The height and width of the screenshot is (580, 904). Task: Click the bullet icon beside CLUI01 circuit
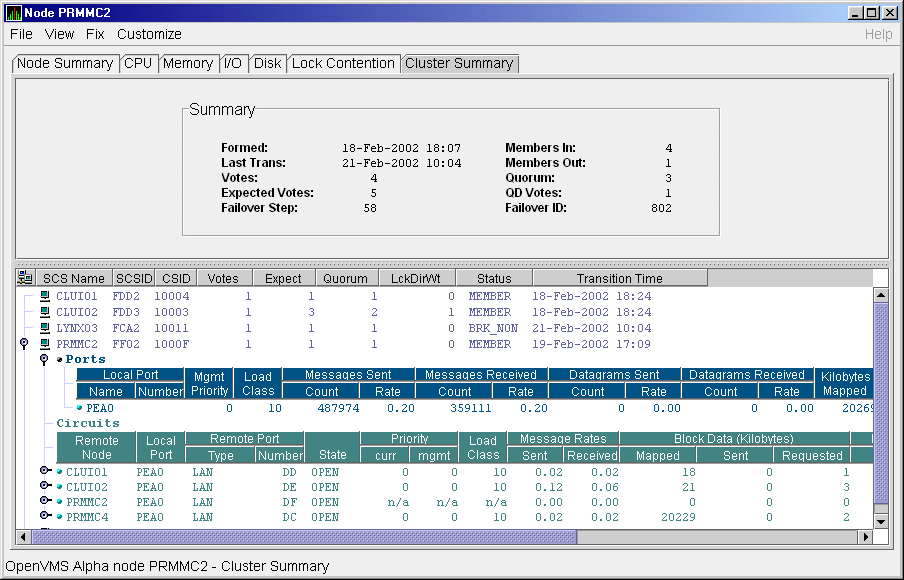pos(59,471)
